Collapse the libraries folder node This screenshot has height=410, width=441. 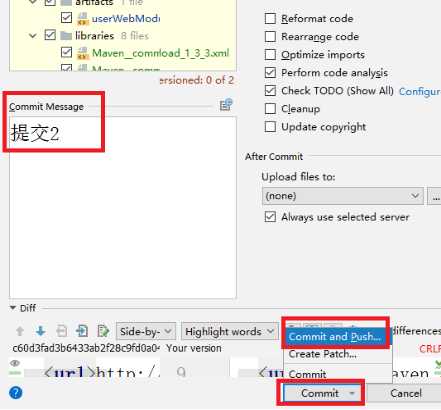[33, 35]
